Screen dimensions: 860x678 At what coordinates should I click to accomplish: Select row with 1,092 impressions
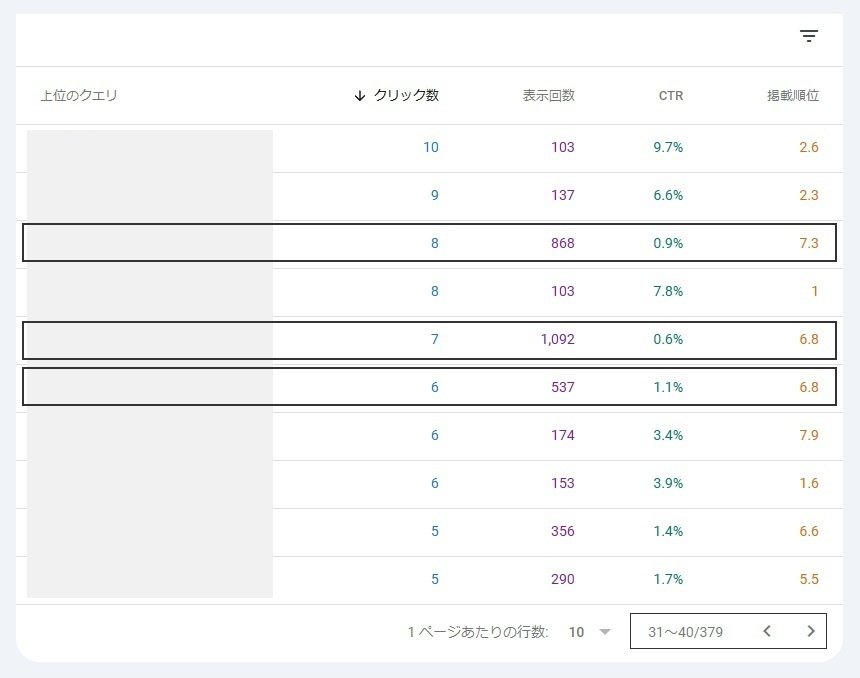429,340
